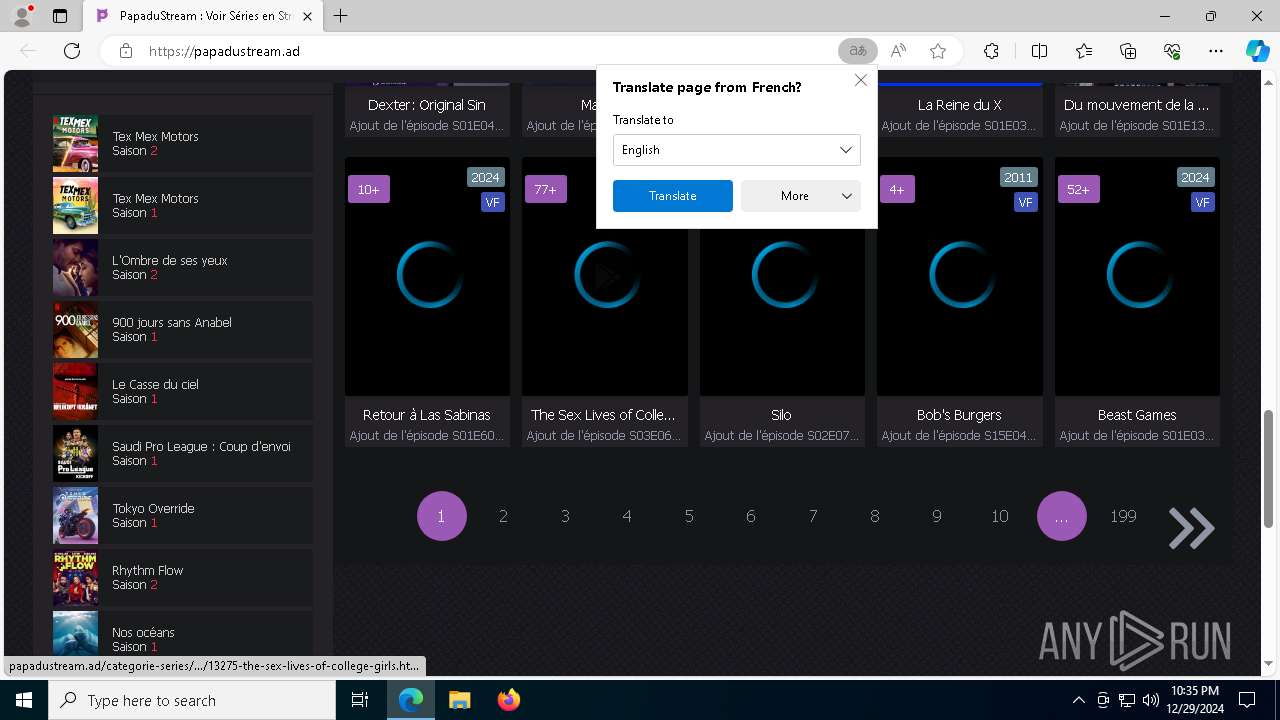The width and height of the screenshot is (1280, 720).
Task: Open the tab actions menu icon
Action: coord(60,16)
